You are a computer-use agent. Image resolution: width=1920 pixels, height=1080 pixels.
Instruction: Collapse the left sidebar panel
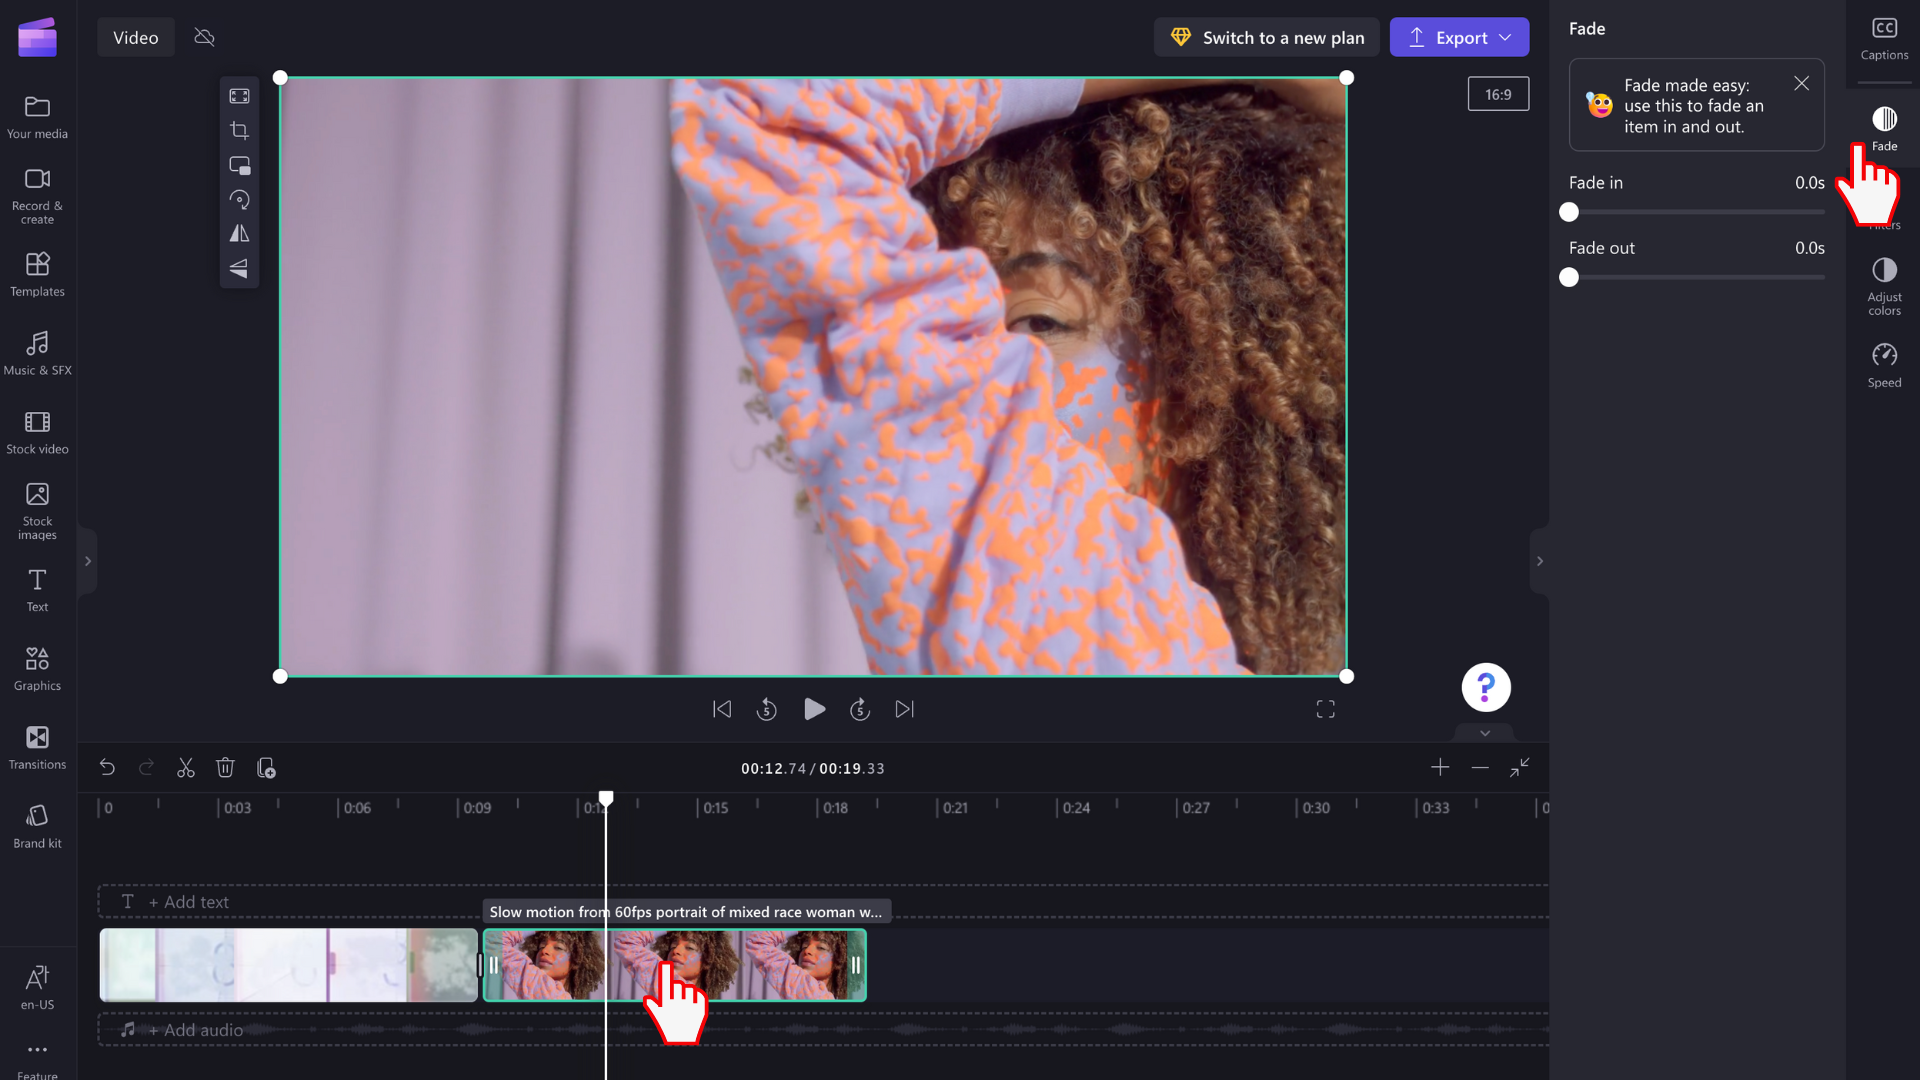(87, 560)
